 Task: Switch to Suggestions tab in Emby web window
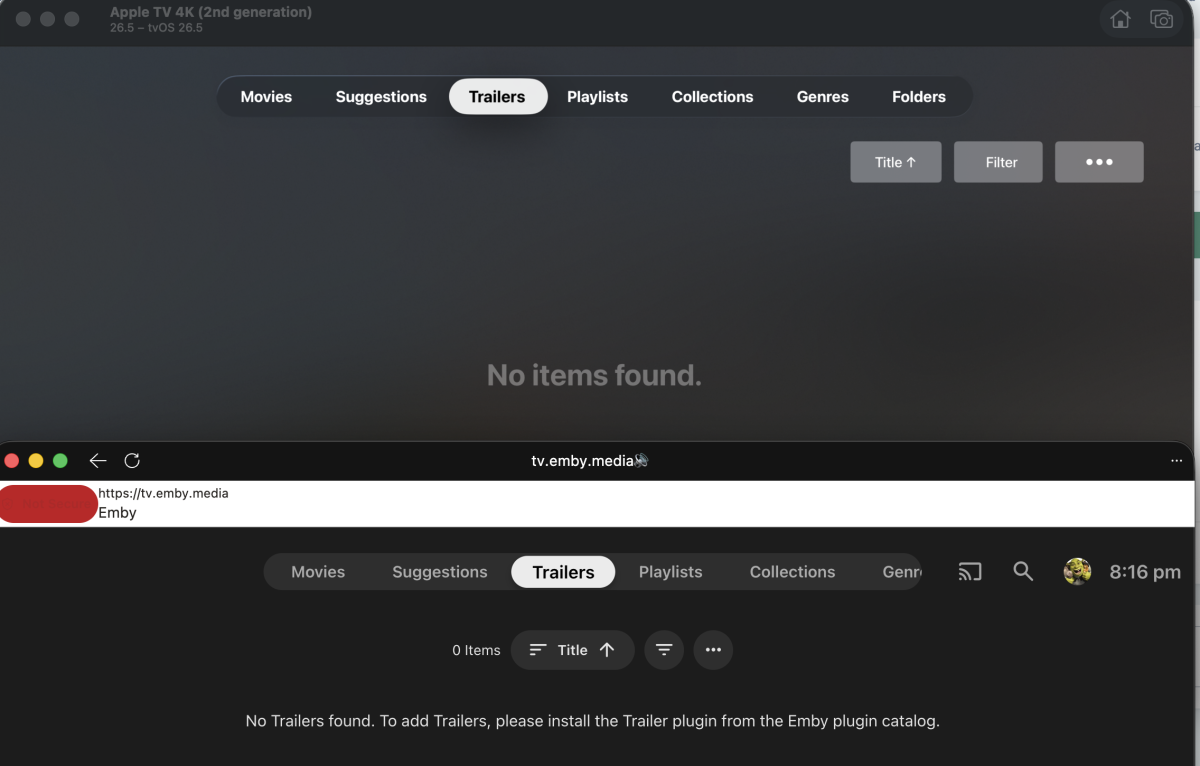point(440,572)
